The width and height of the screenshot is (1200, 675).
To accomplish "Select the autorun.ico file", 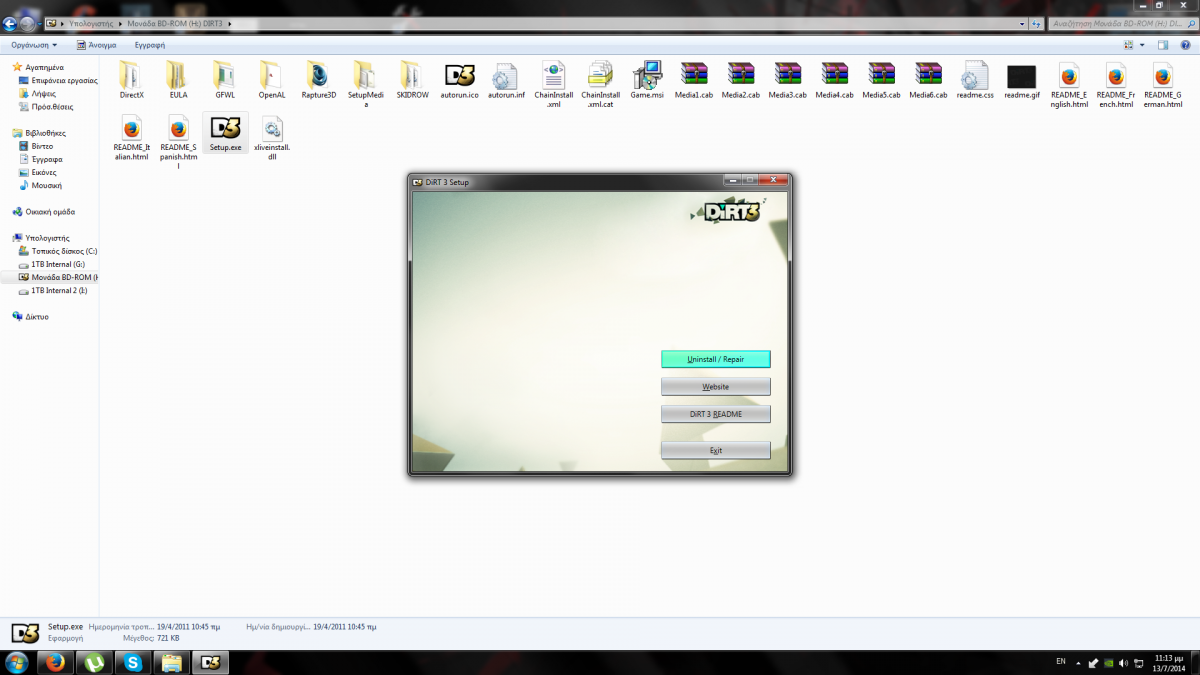I will [x=460, y=81].
